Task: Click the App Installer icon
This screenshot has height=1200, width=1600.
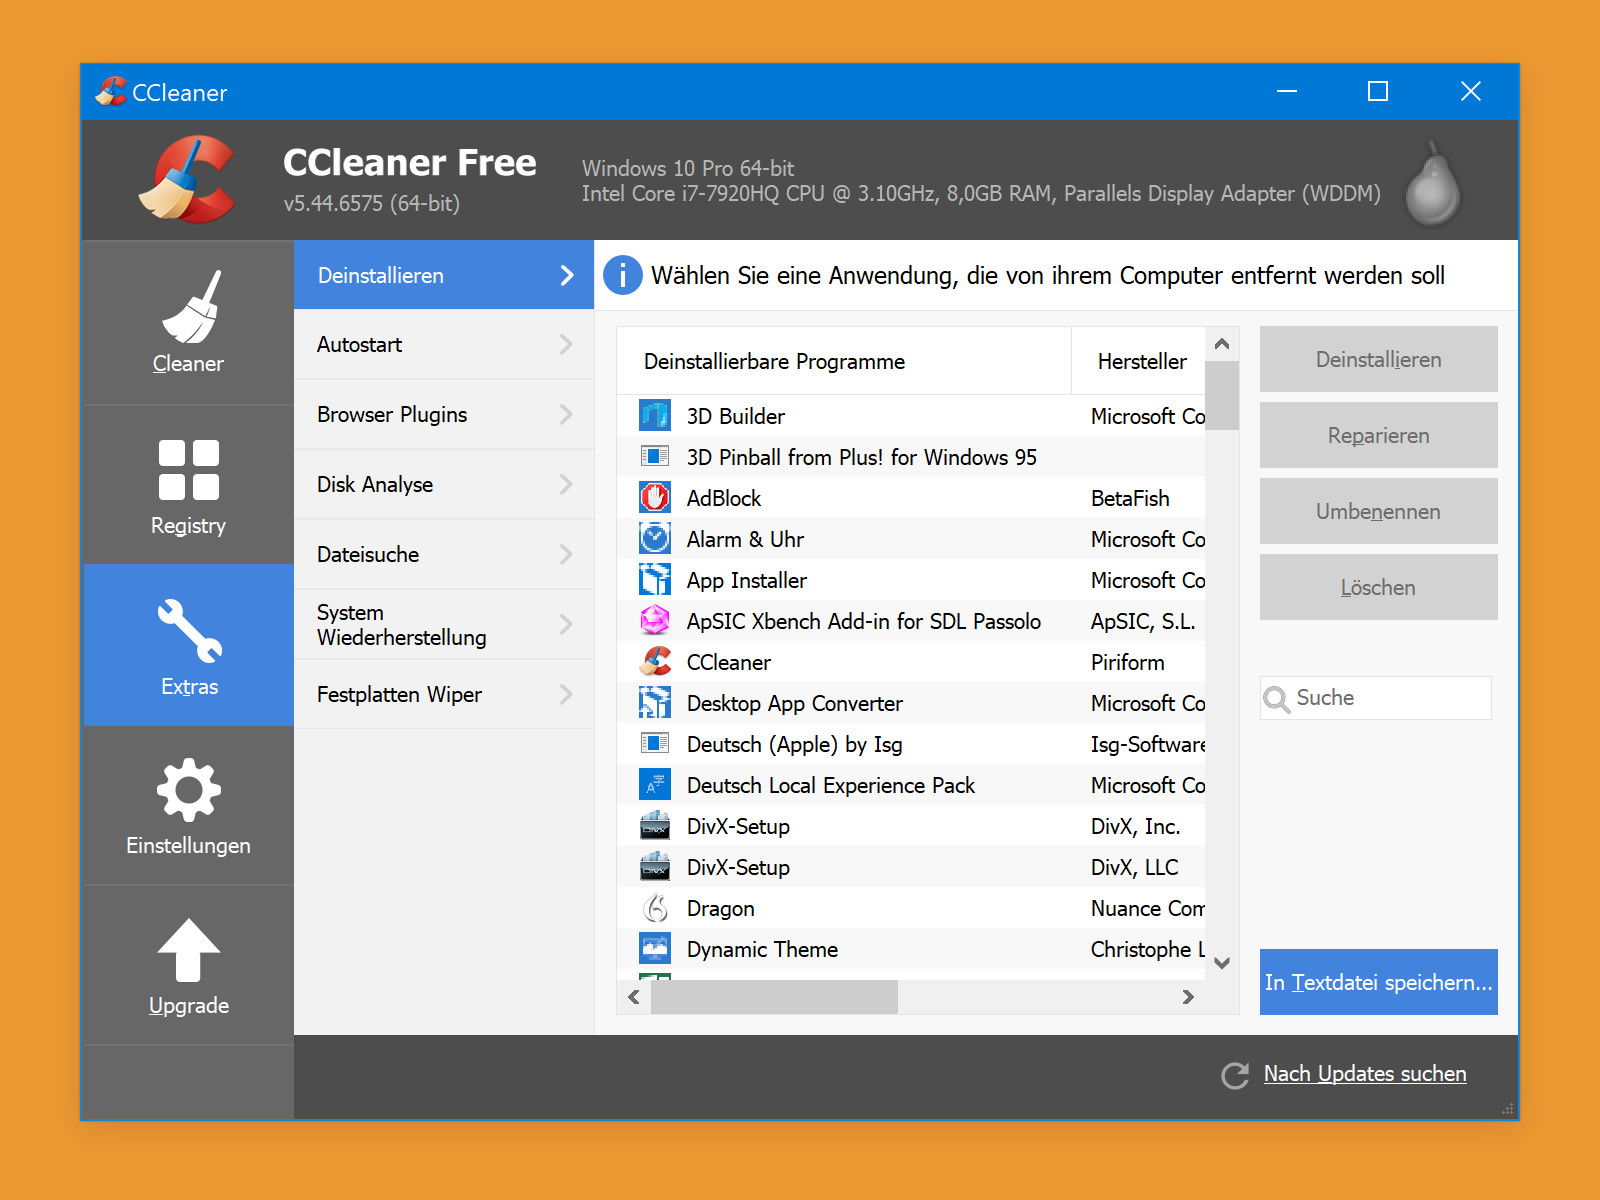Action: coord(655,579)
